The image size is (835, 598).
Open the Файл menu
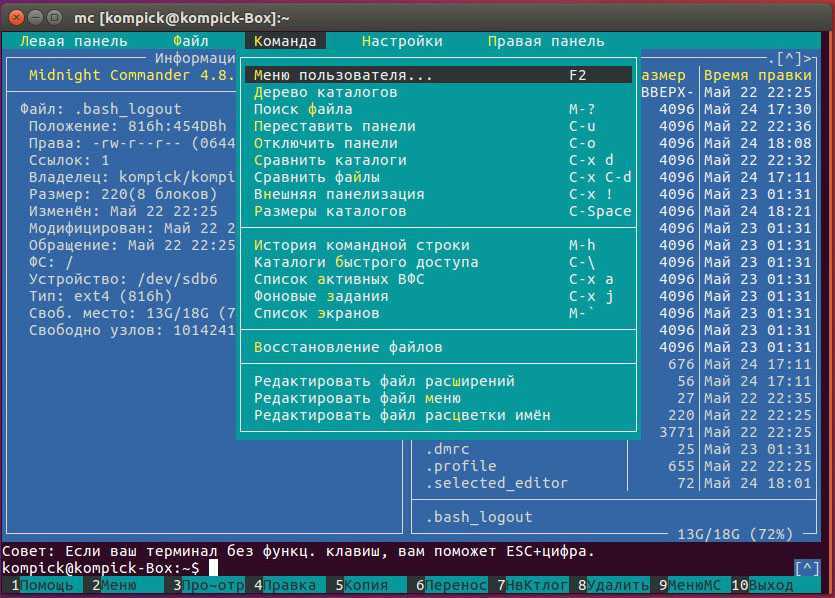190,41
